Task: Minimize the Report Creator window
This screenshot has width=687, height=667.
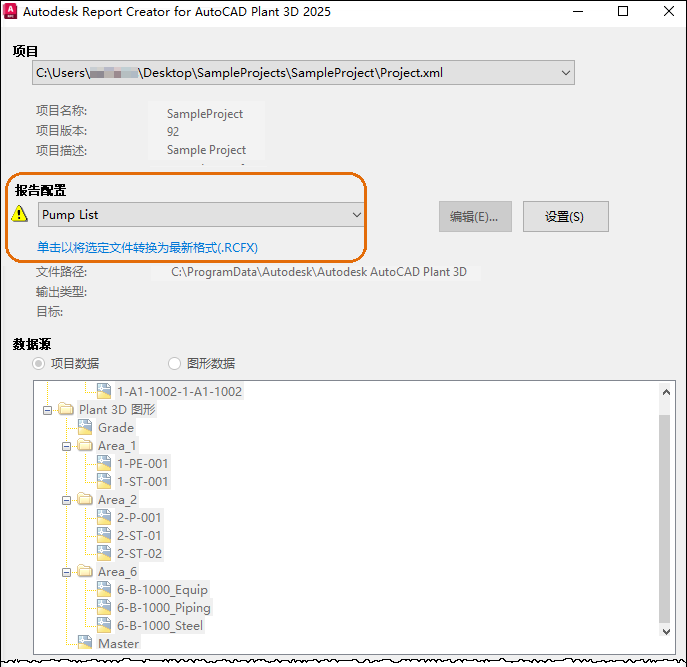Action: 578,11
